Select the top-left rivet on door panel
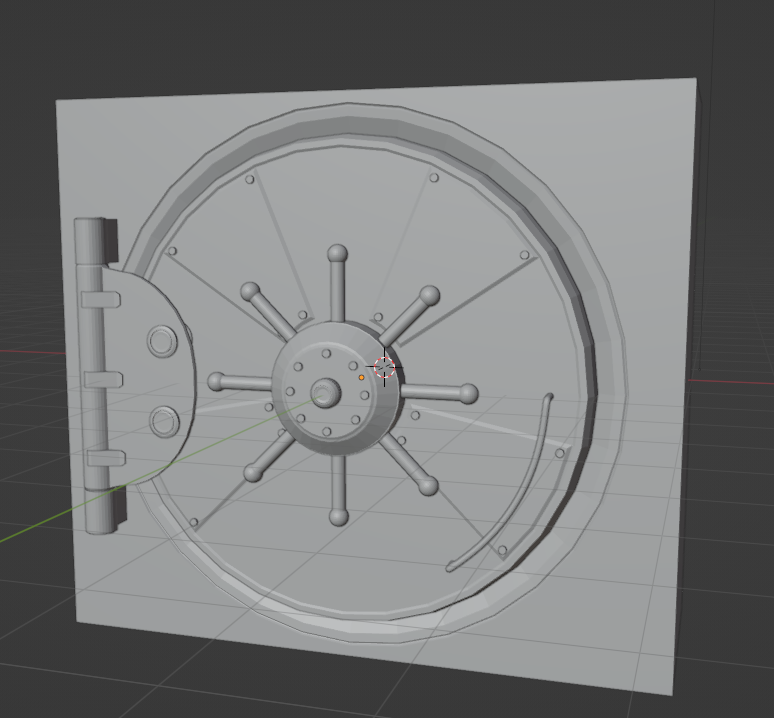The width and height of the screenshot is (774, 718). 250,179
